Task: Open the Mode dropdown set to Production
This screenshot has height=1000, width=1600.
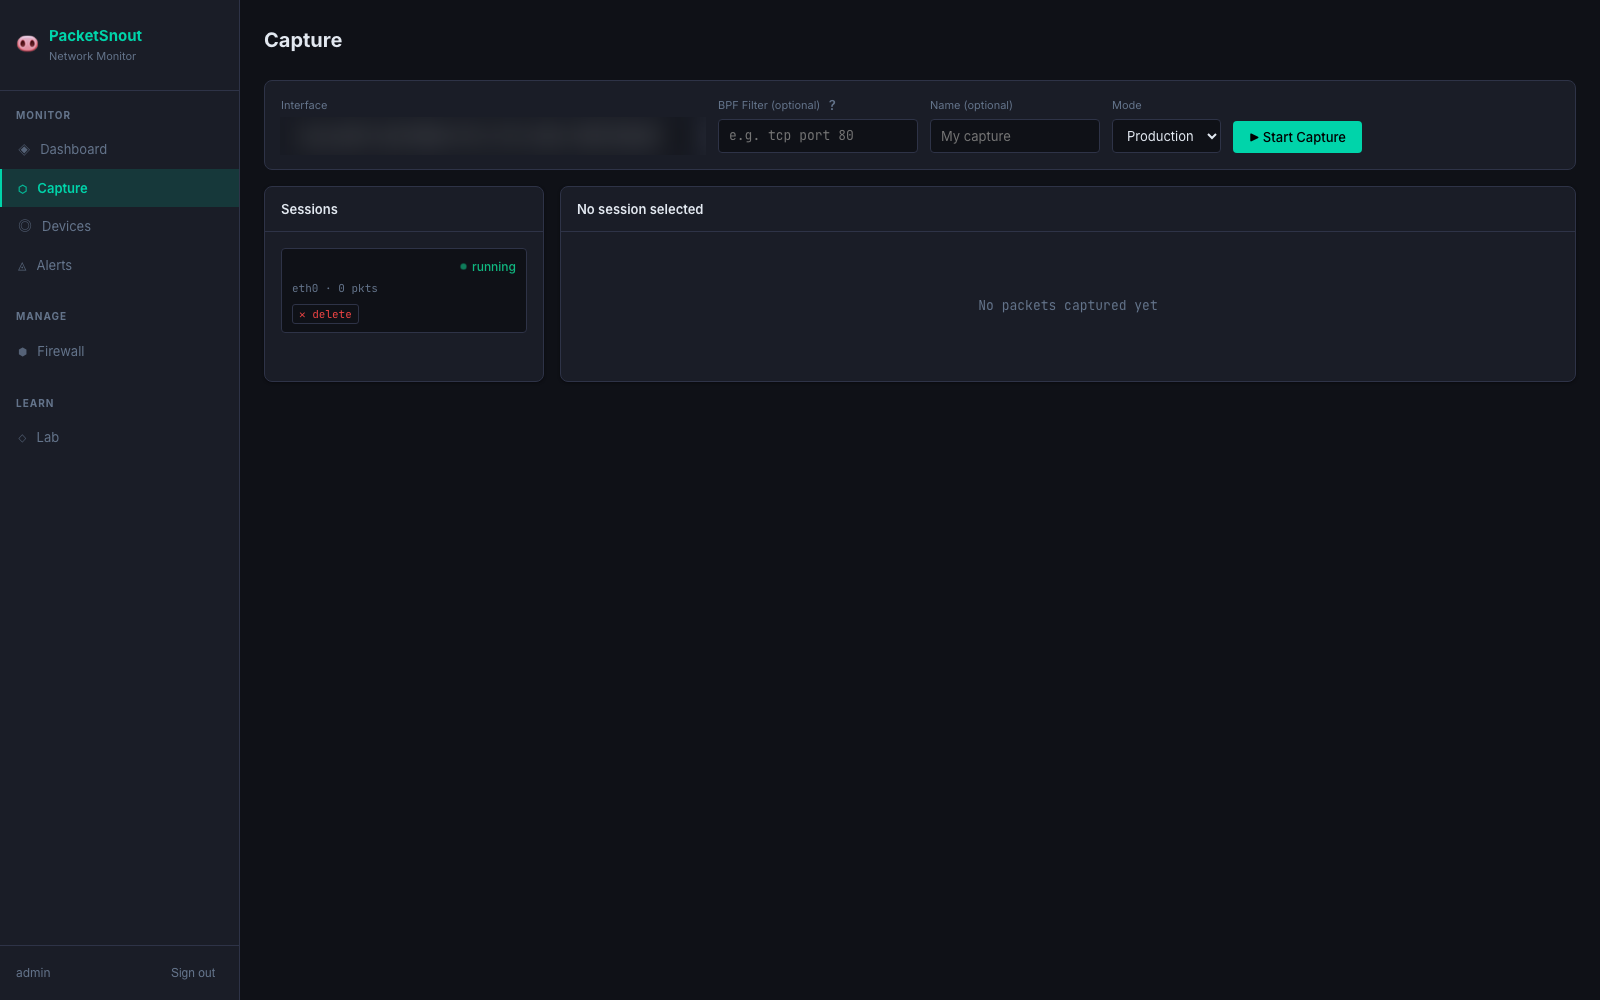Action: [1166, 136]
